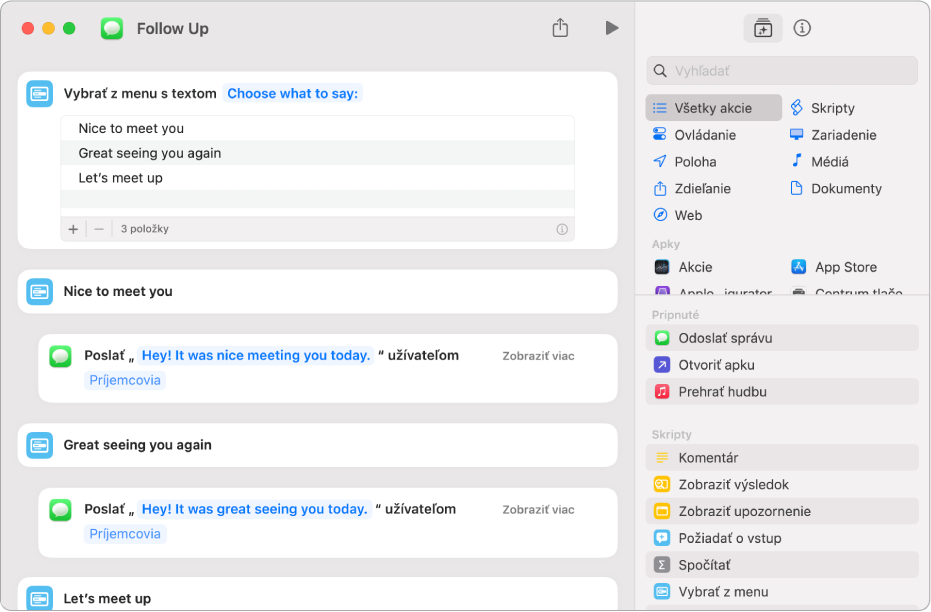Click the Príjemcovia field in first message action
Viewport: 931px width, 612px height.
click(x=125, y=380)
